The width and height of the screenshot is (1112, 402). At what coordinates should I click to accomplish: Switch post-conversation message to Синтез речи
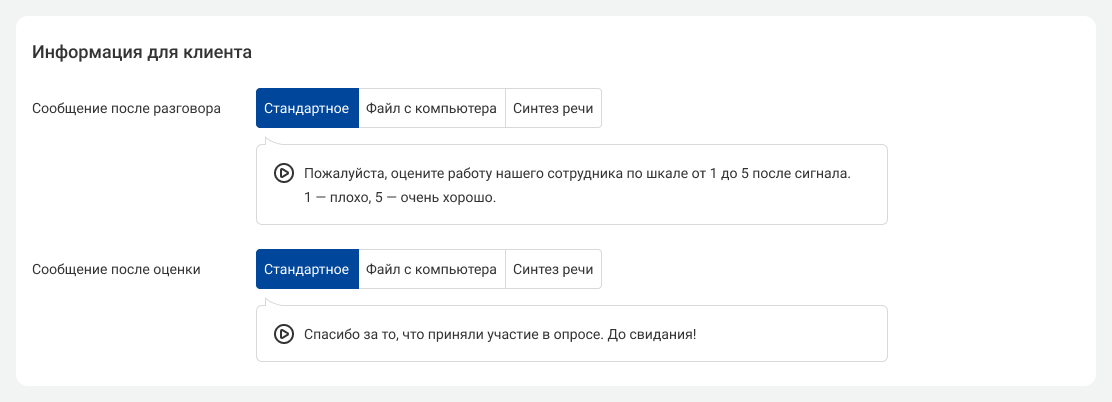point(553,108)
